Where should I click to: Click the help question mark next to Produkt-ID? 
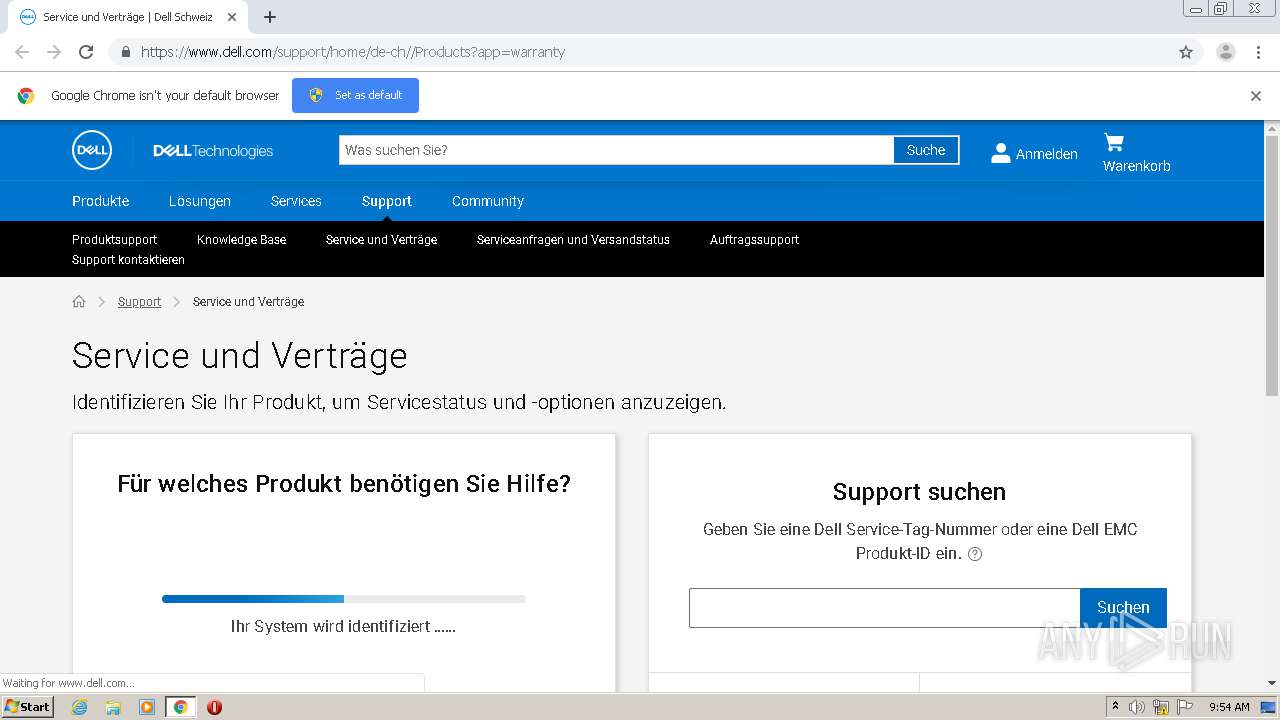(x=975, y=554)
